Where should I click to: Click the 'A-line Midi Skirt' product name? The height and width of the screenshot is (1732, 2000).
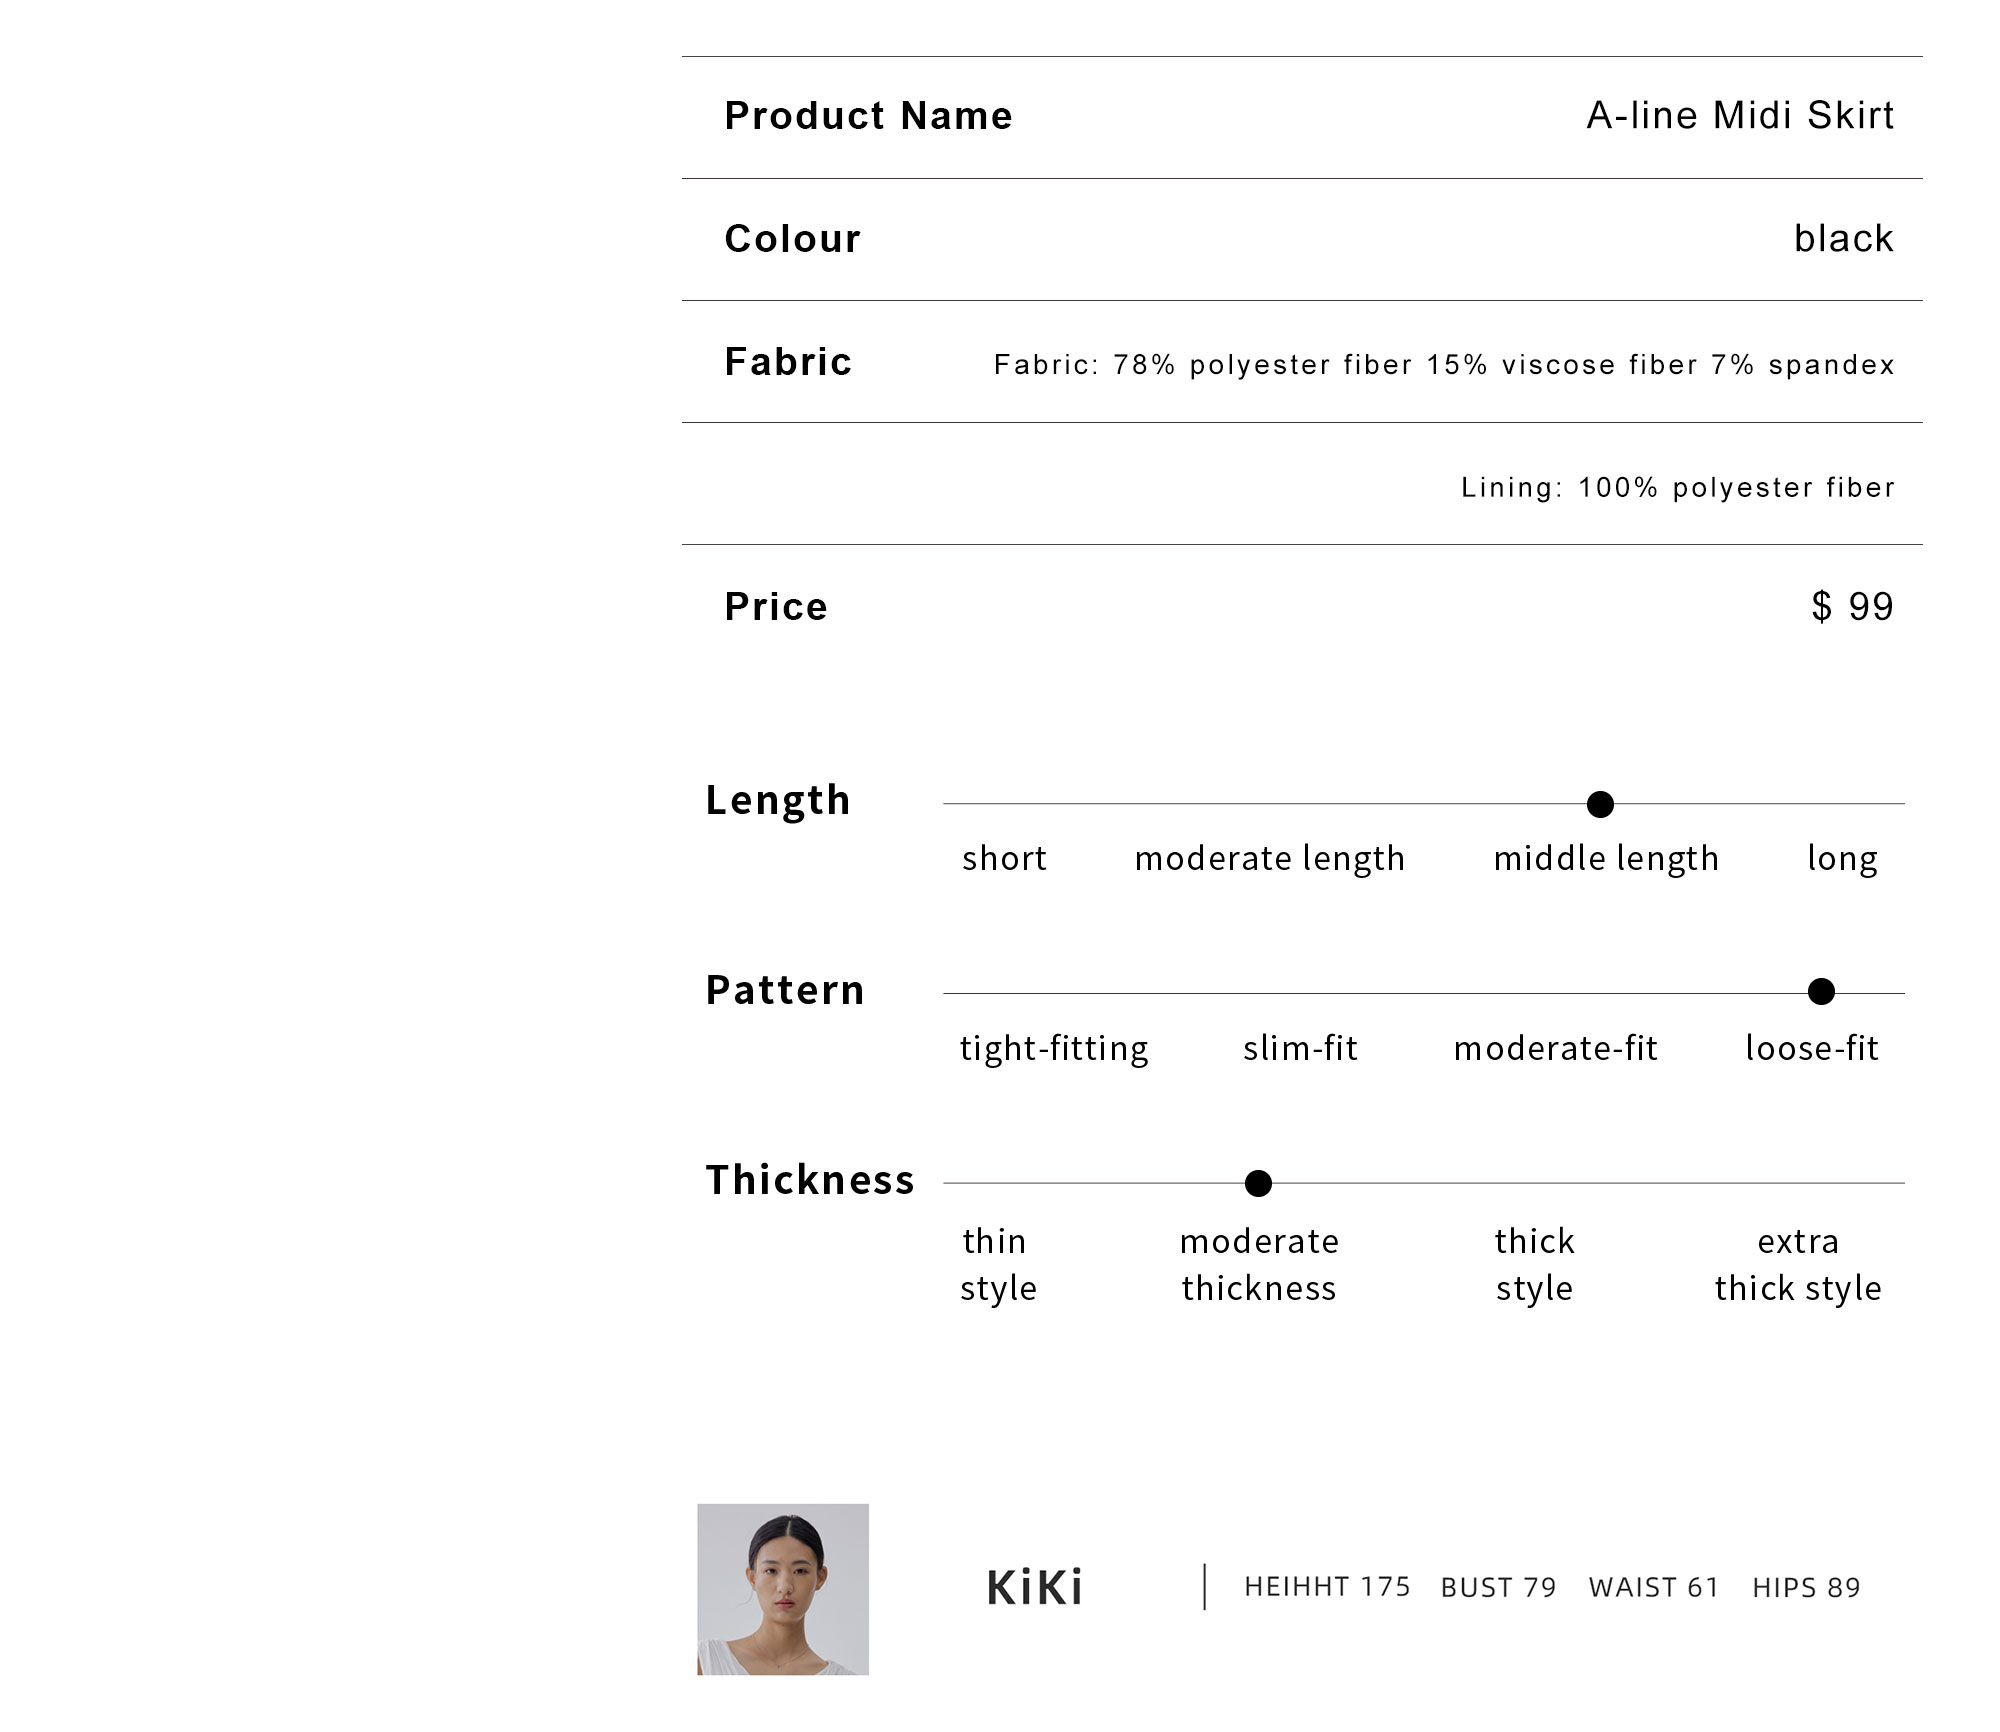[x=1740, y=116]
